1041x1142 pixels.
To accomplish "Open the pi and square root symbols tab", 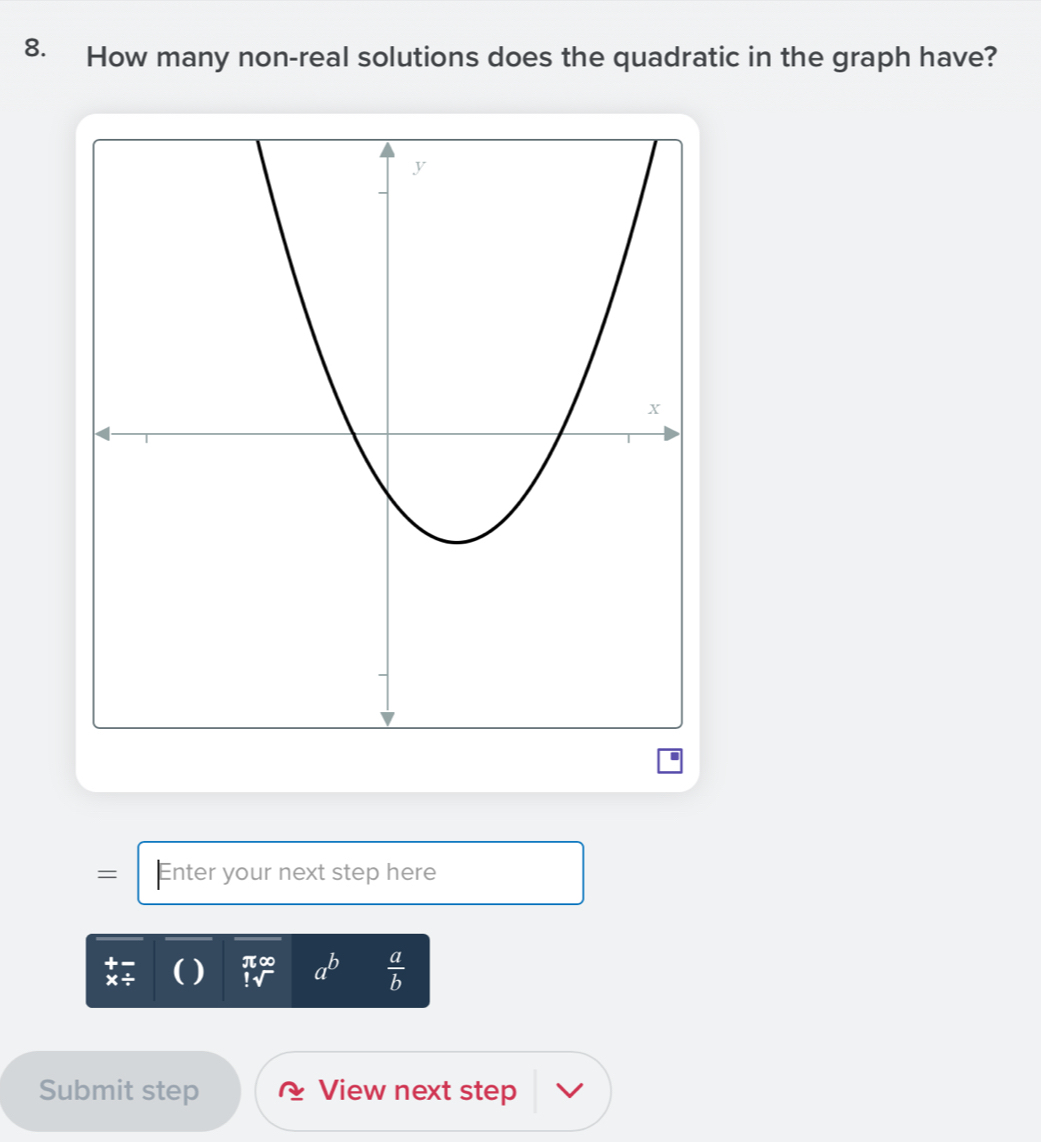I will [x=258, y=971].
